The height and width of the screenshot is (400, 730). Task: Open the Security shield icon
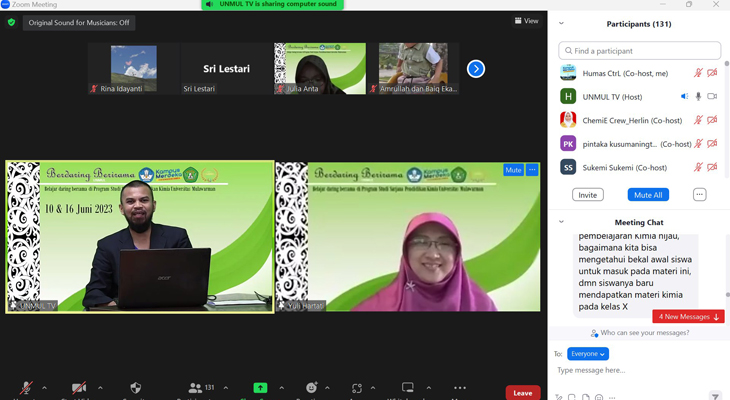(x=136, y=388)
